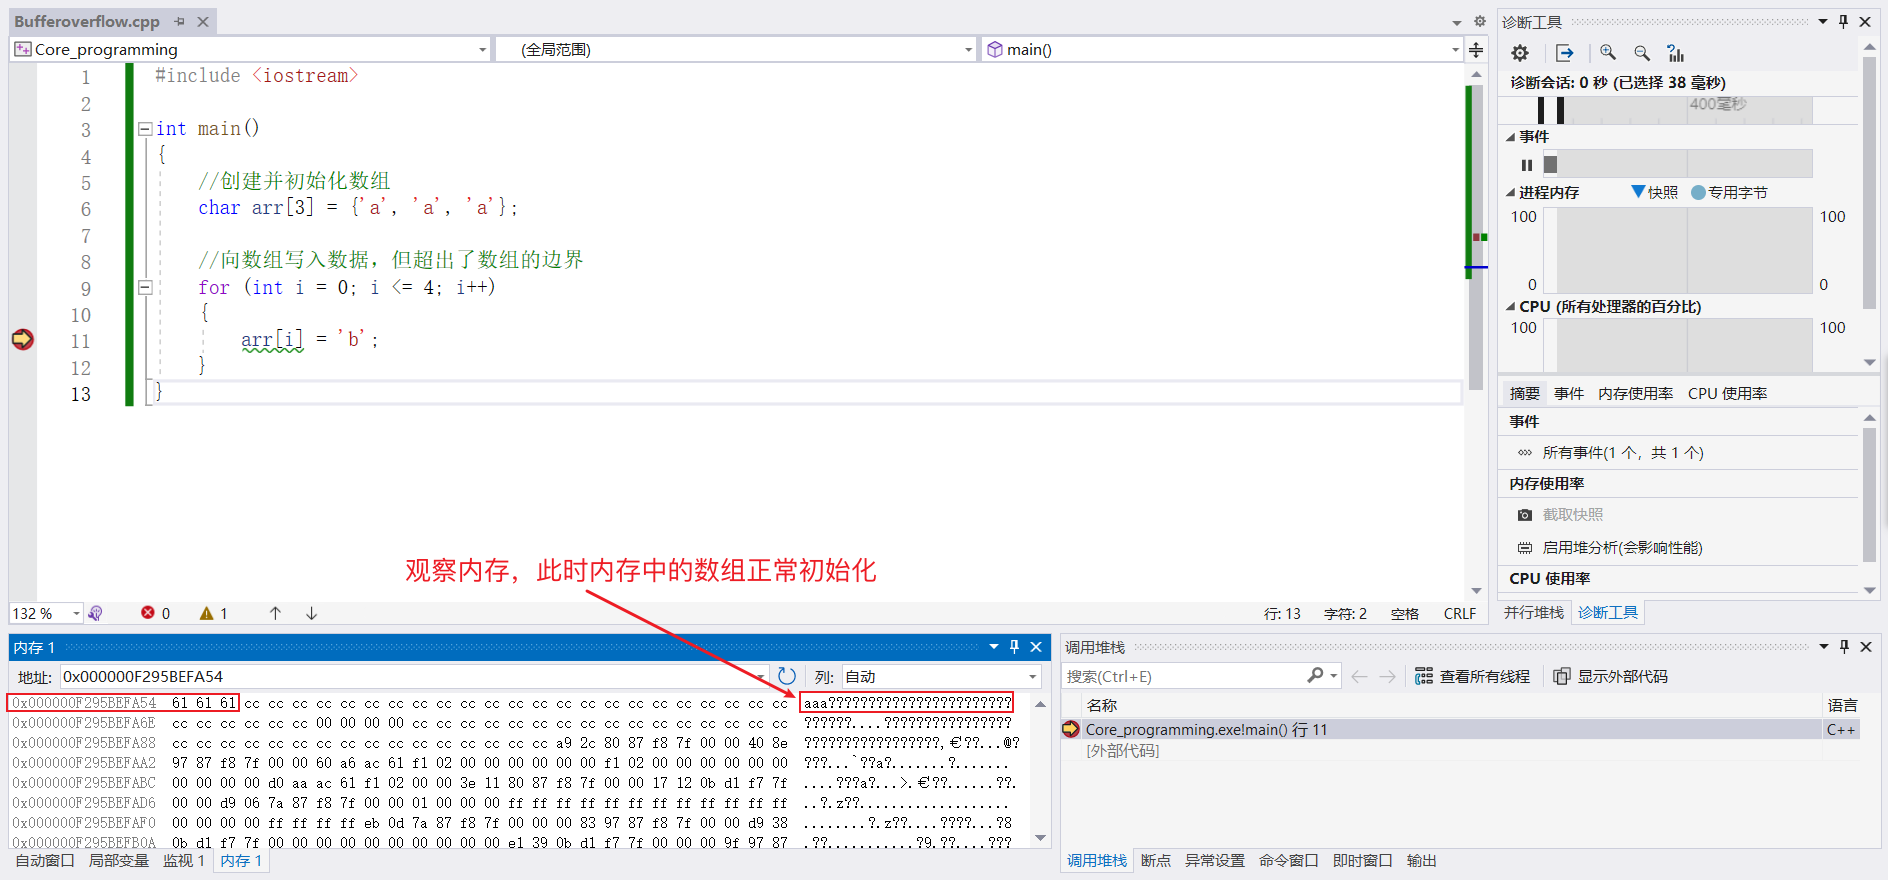
Task: Close the call stack panel
Action: click(1866, 647)
